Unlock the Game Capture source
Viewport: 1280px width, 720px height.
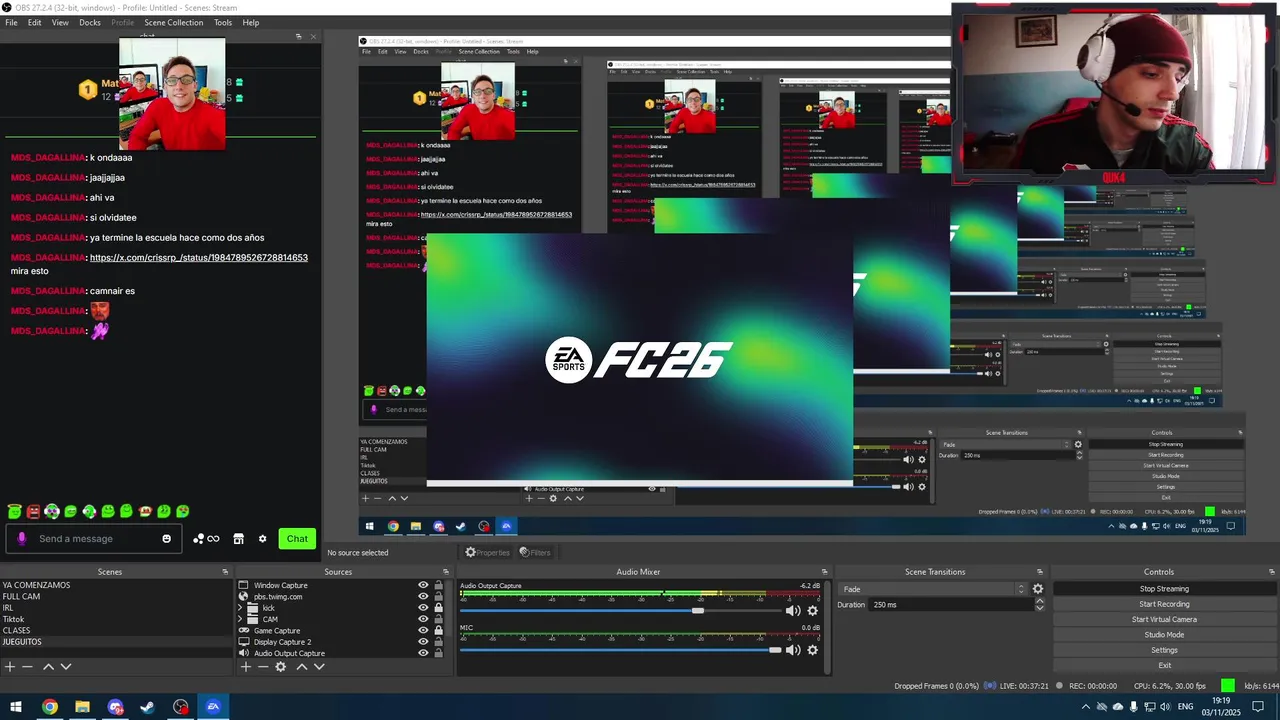[438, 631]
